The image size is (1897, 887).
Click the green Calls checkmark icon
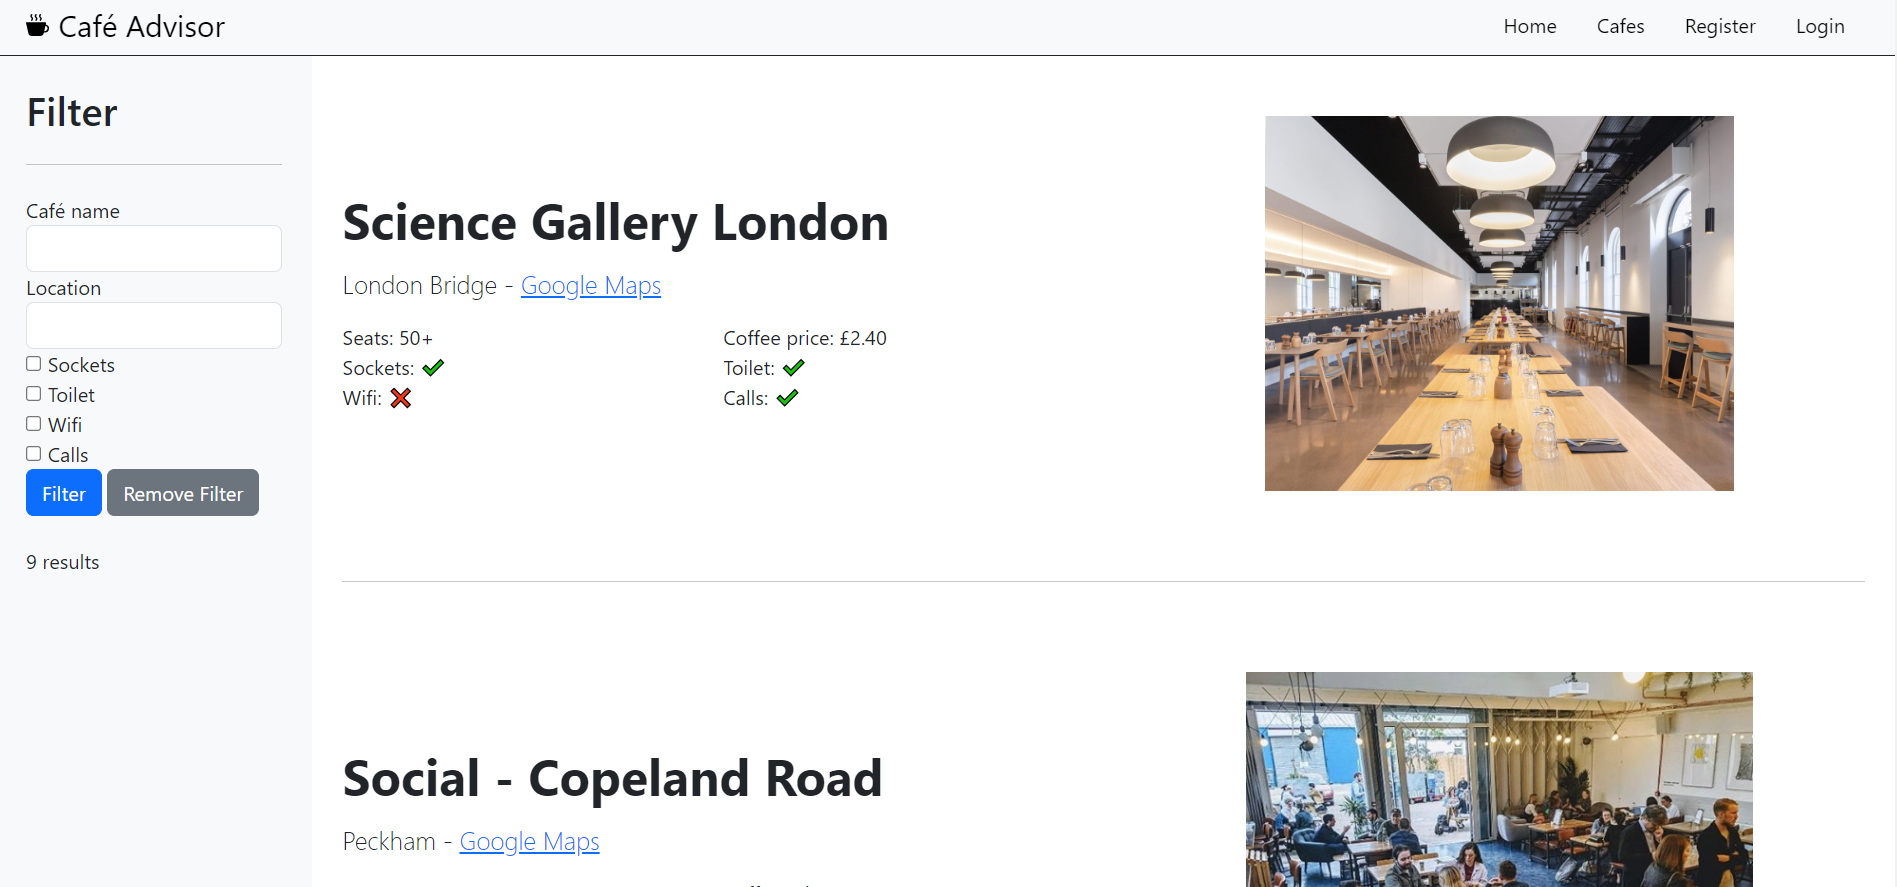(788, 398)
